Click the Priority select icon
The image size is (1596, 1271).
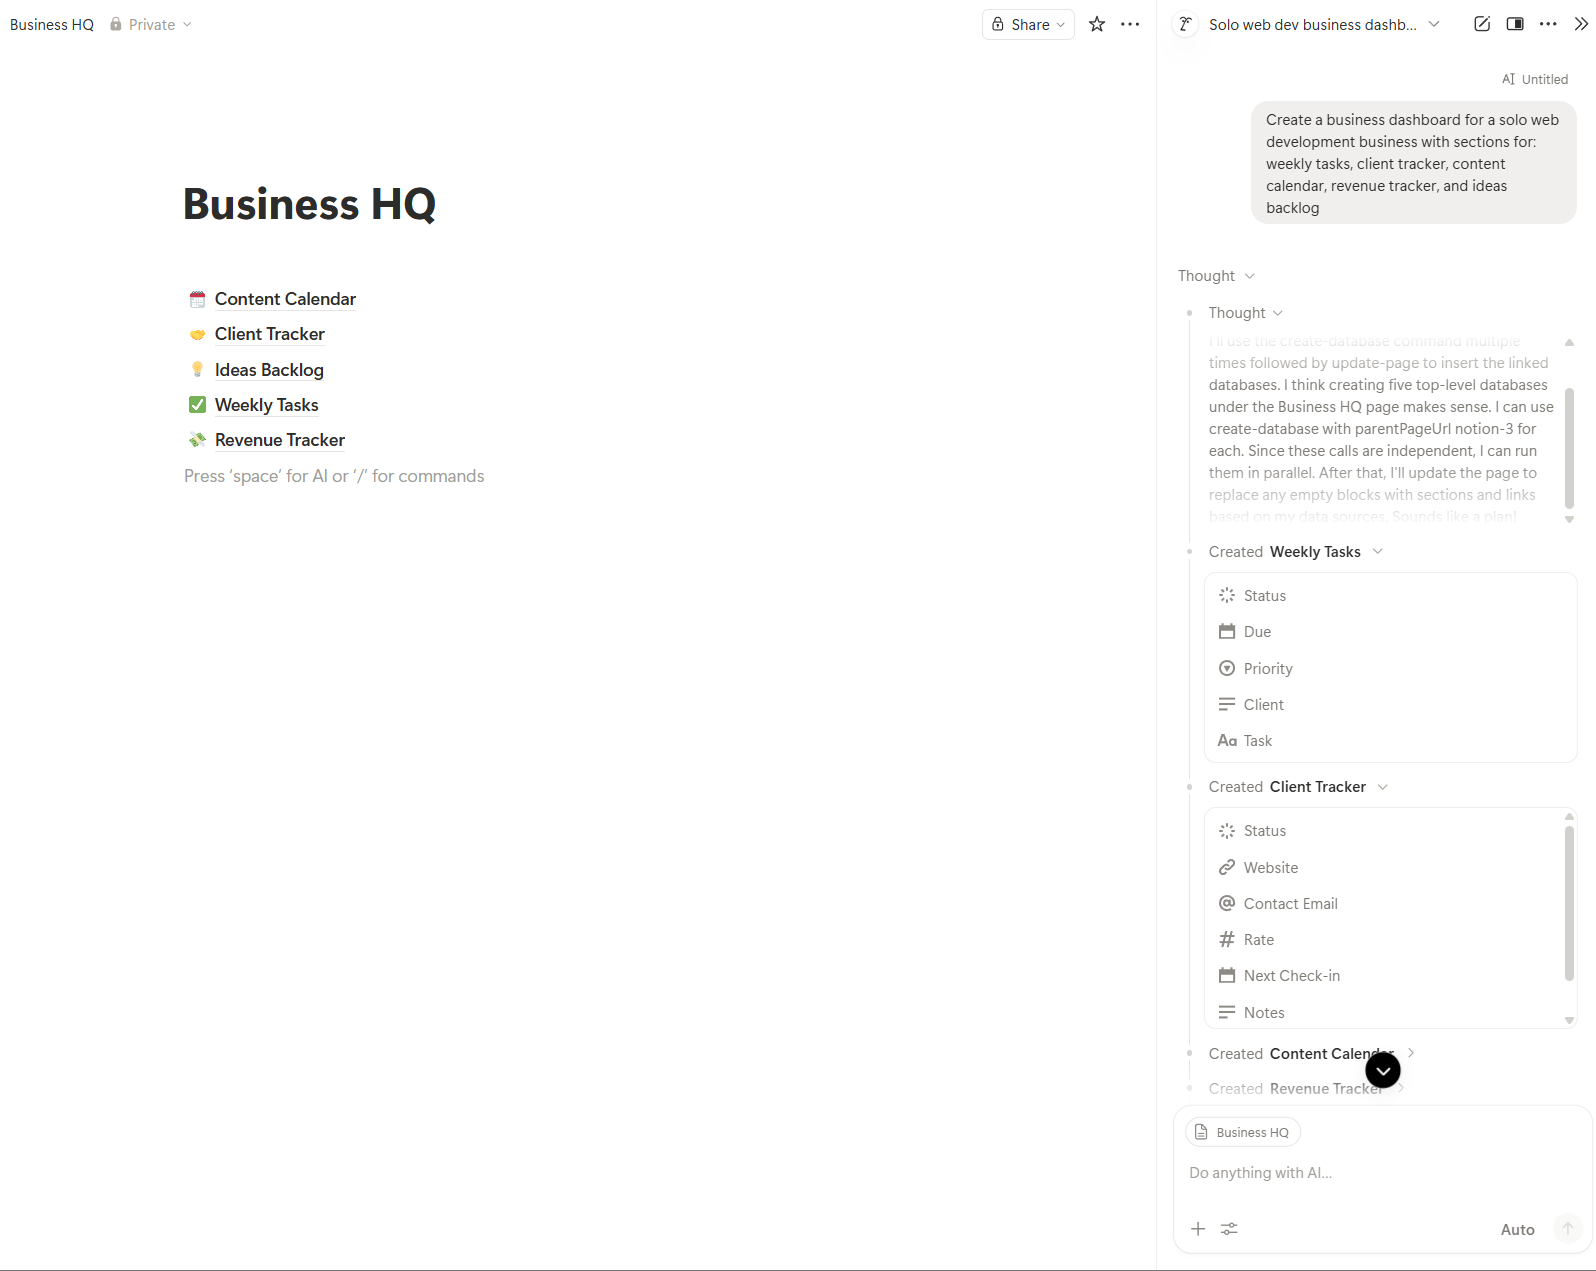(1227, 668)
